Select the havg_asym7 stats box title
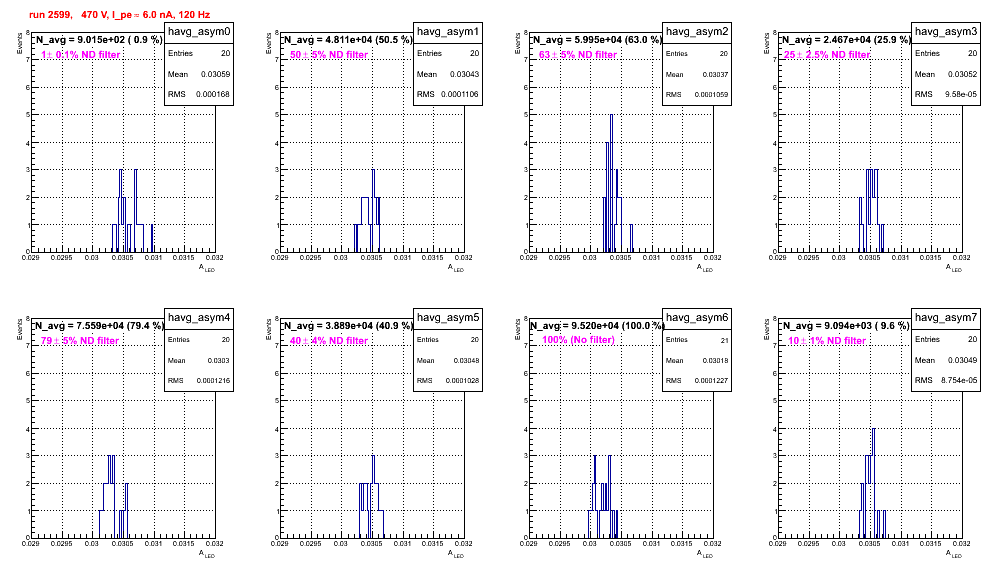The width and height of the screenshot is (996, 572). tap(946, 318)
